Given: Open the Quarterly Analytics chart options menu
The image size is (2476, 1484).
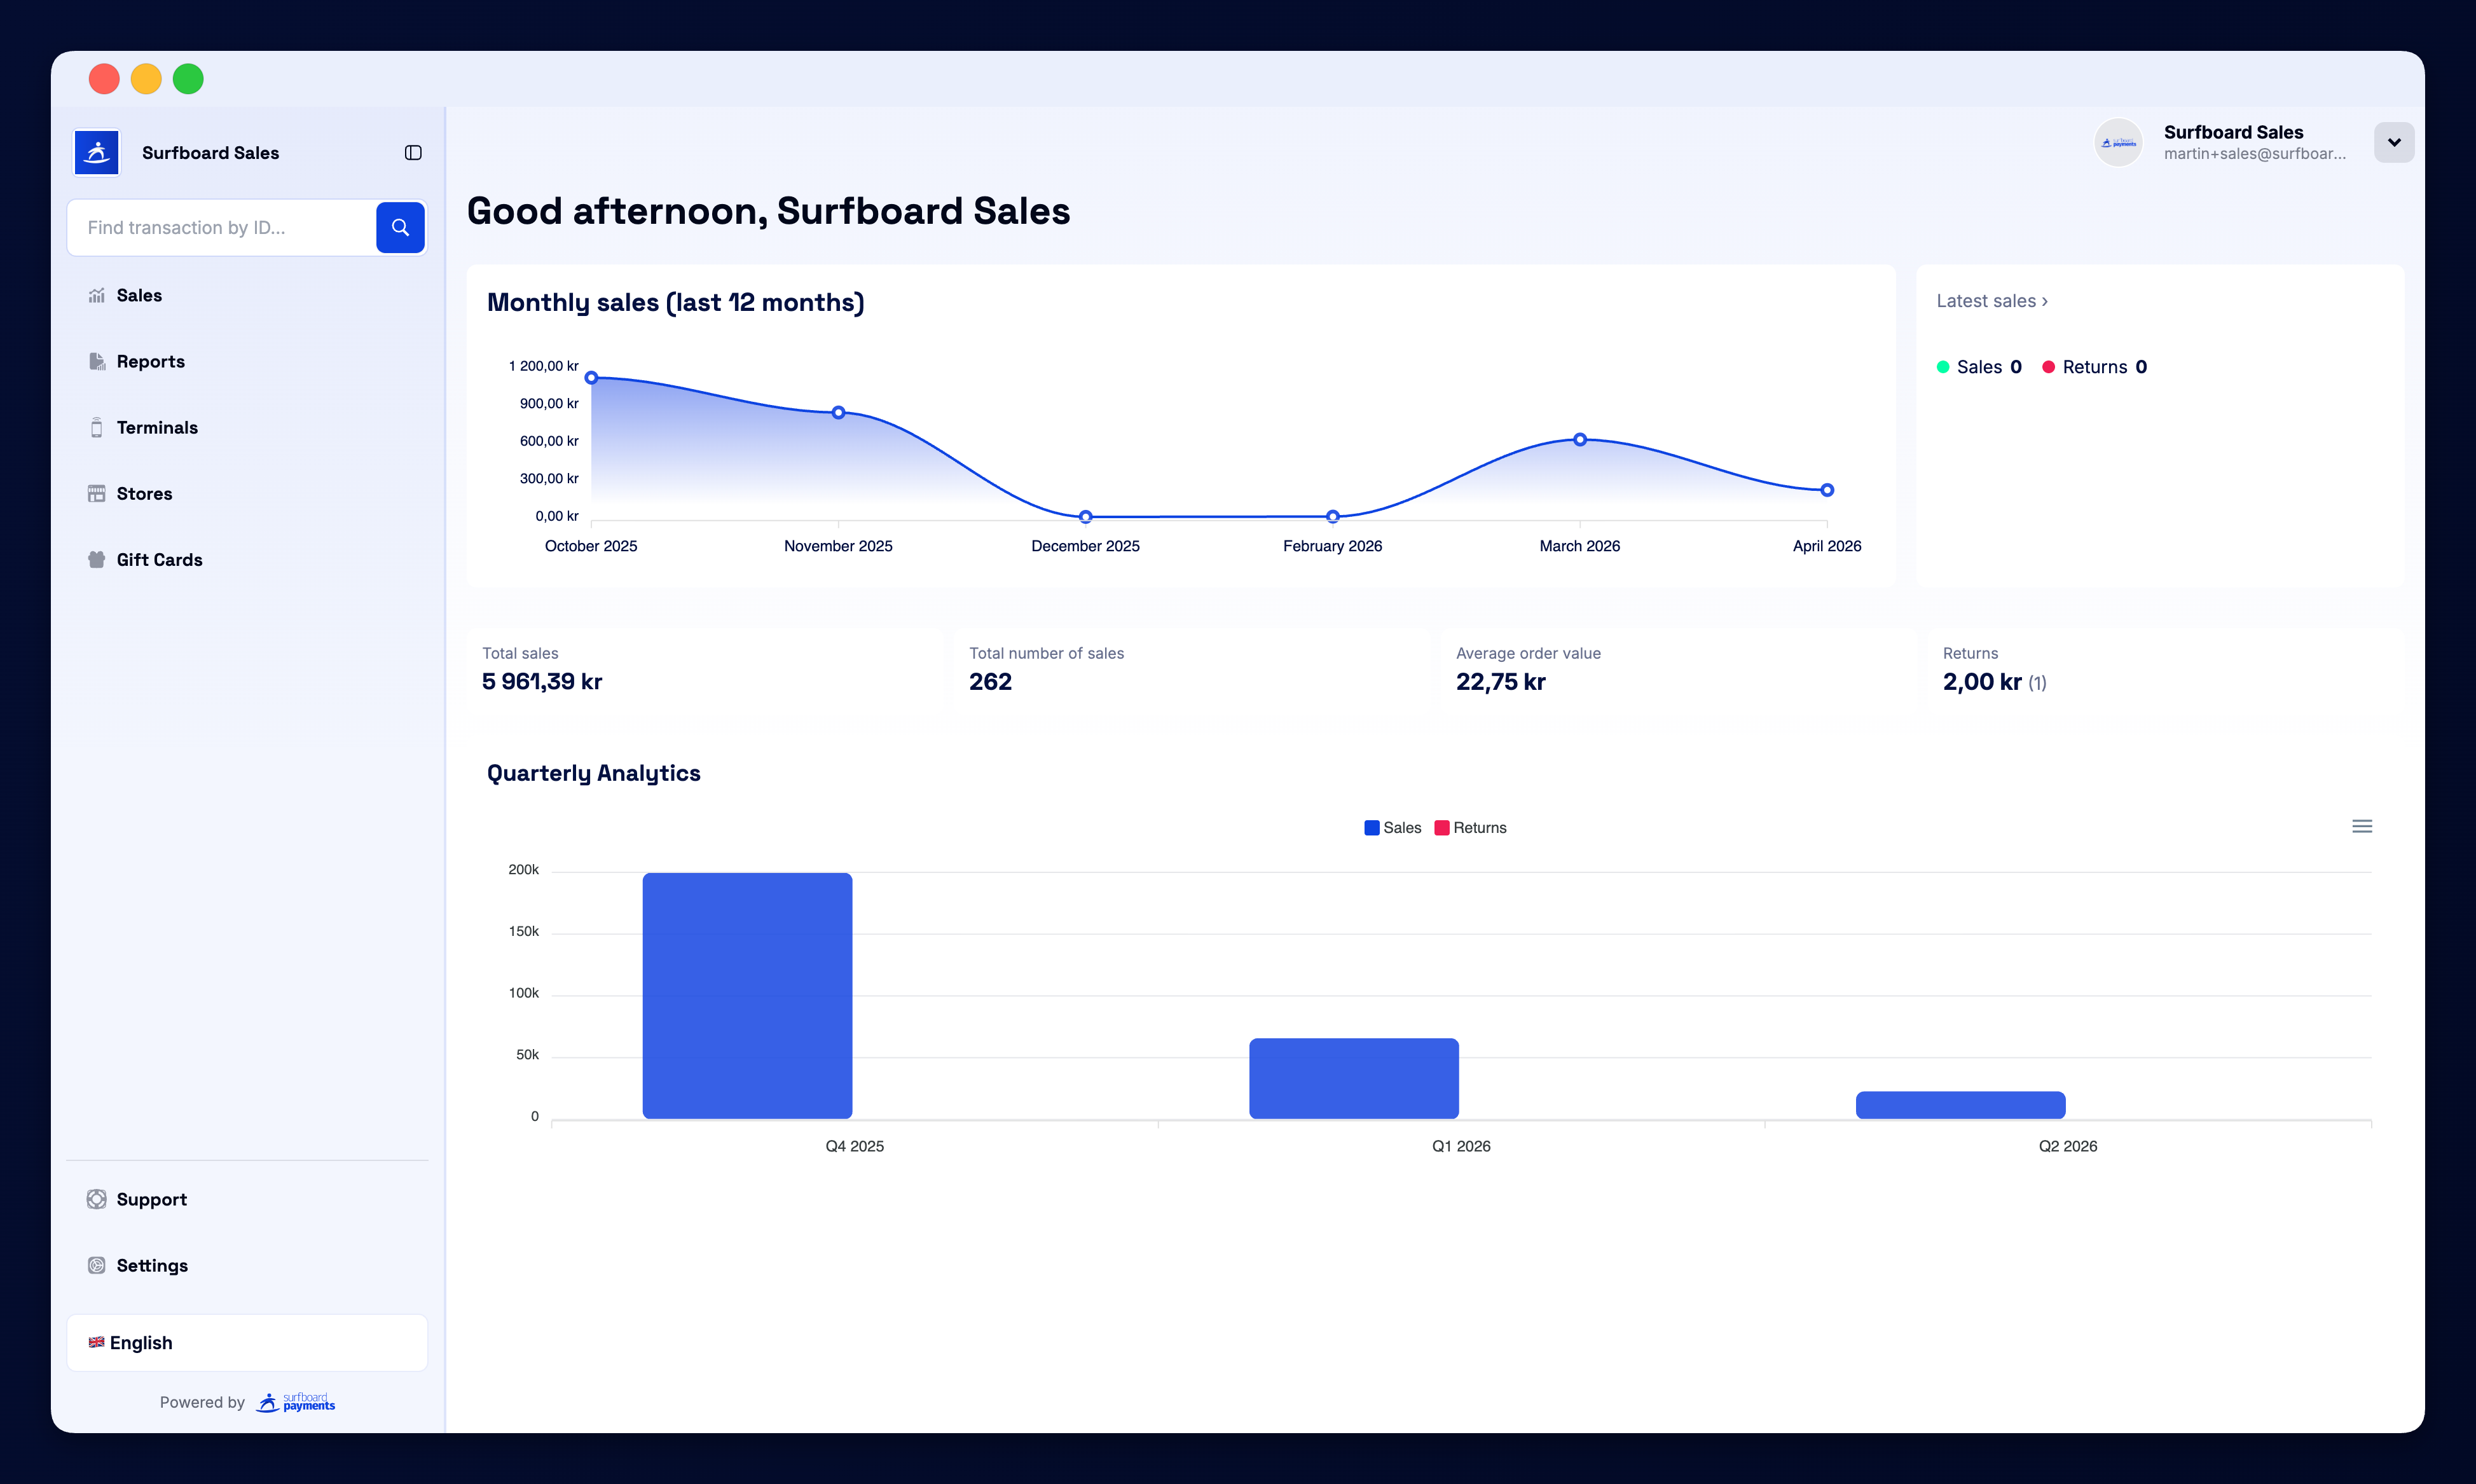Looking at the screenshot, I should (x=2362, y=826).
